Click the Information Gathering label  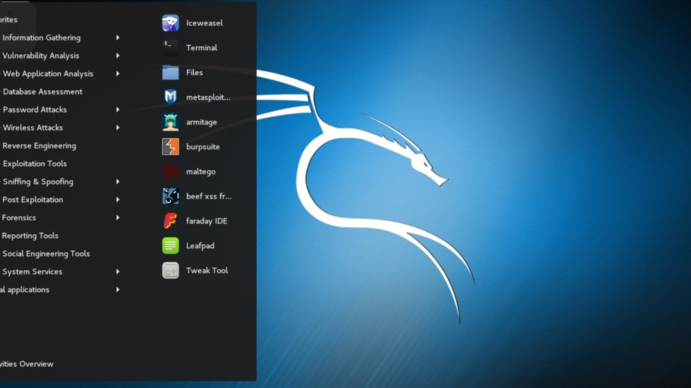pyautogui.click(x=41, y=38)
